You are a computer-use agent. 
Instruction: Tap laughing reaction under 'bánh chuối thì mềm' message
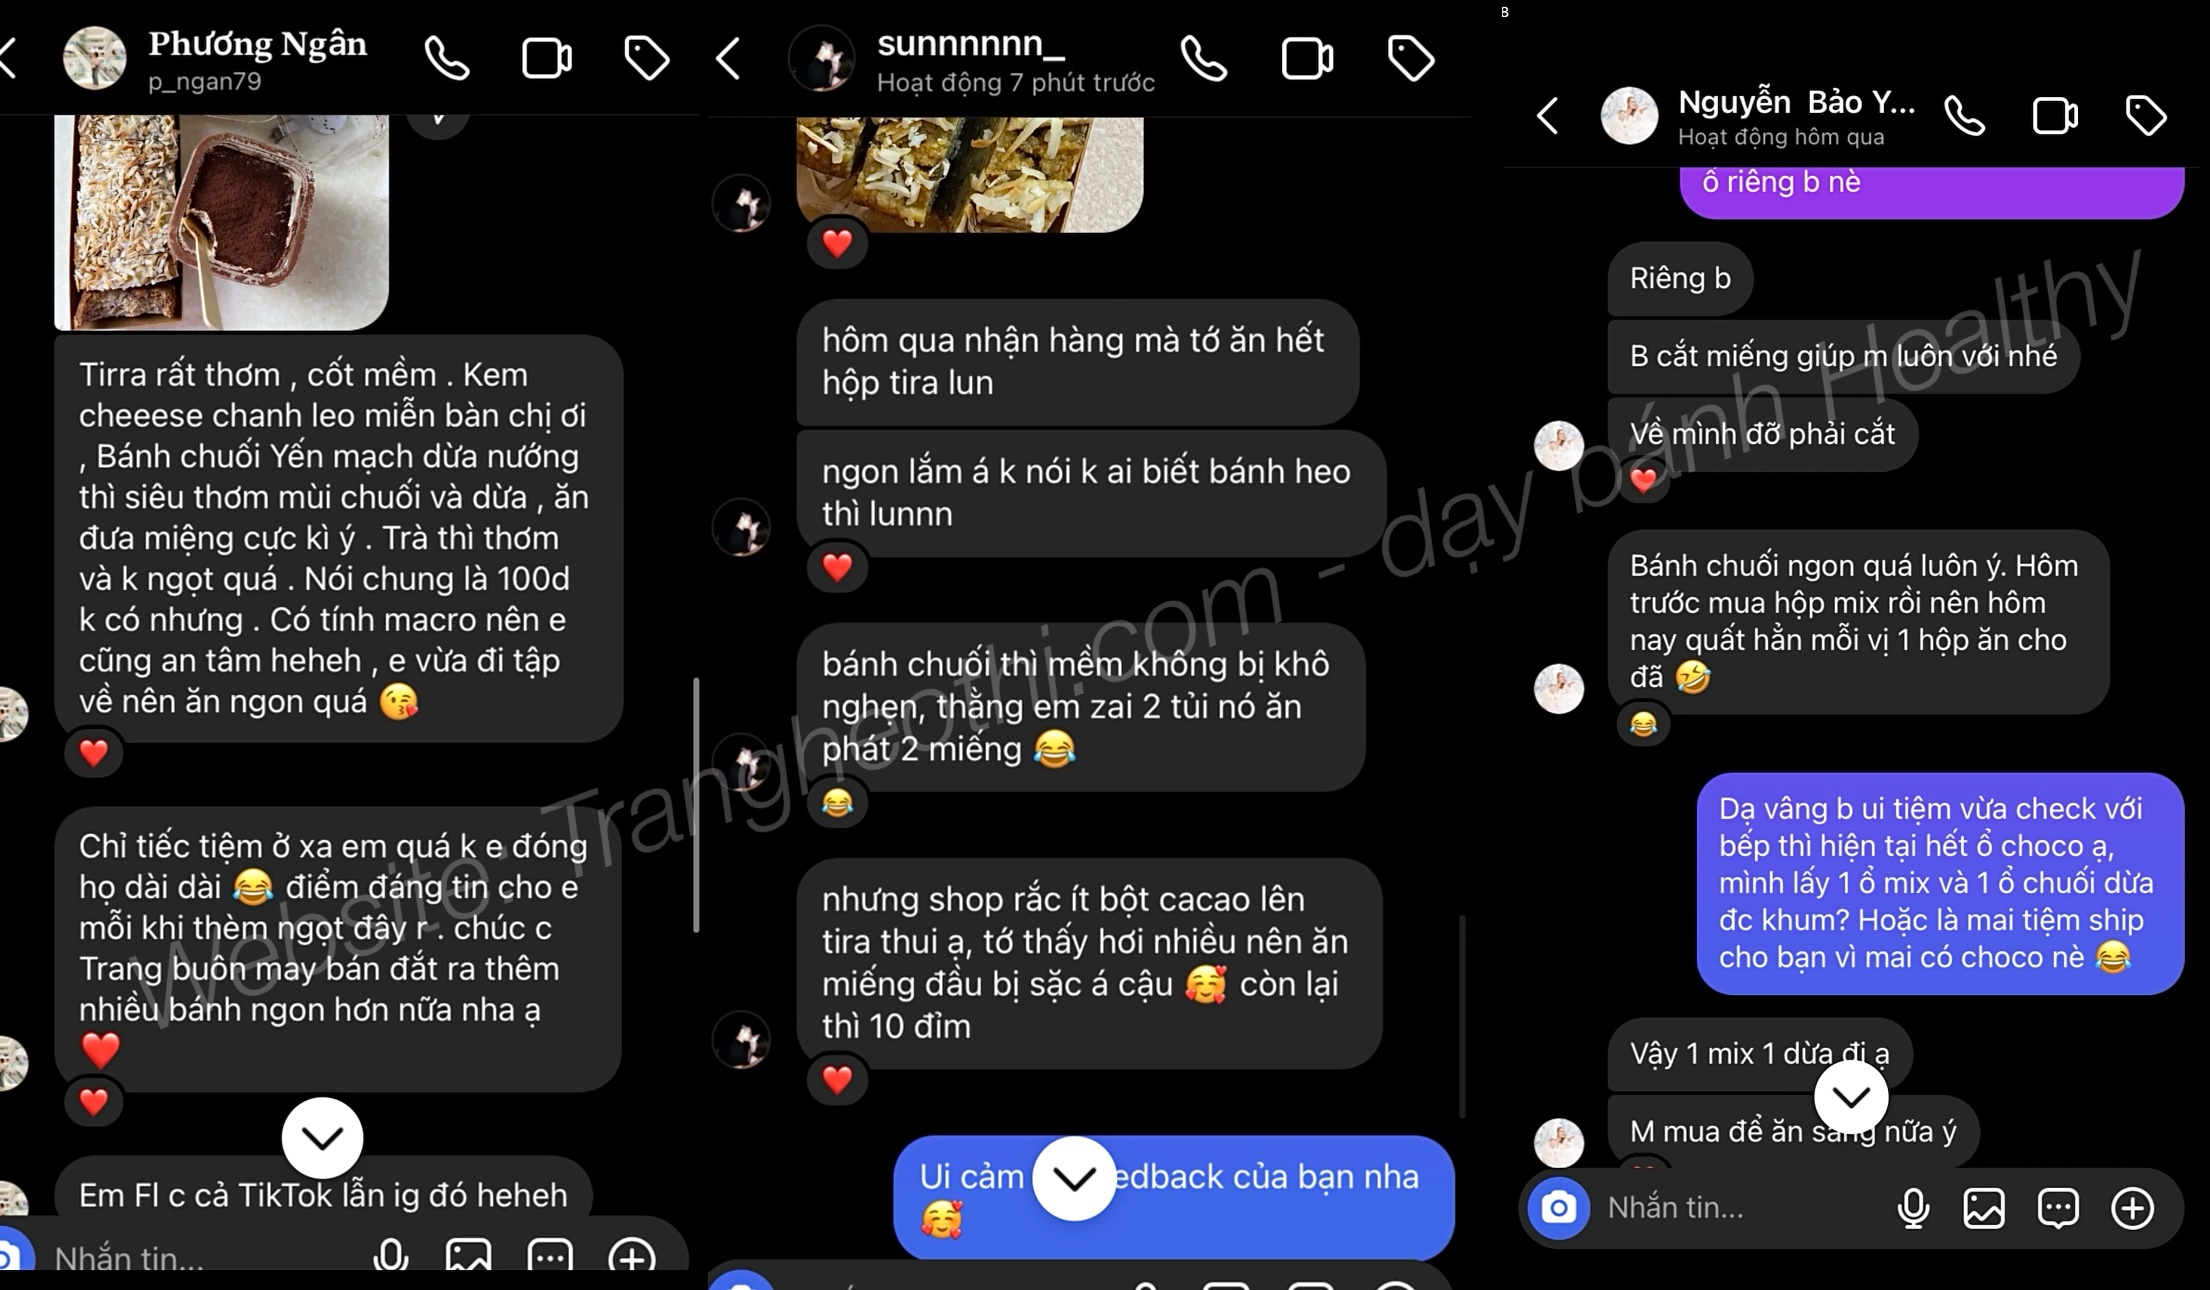click(x=837, y=803)
